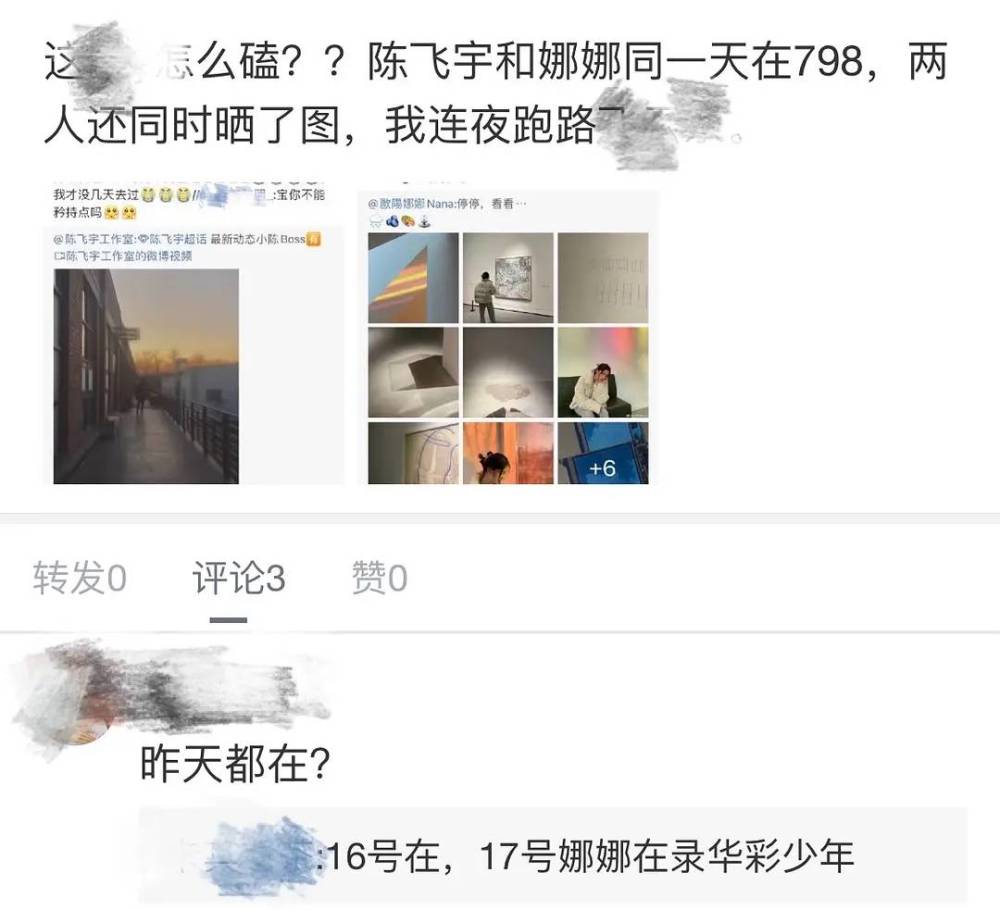The height and width of the screenshot is (910, 1000).
Task: Tap the blurred blue replier username
Action: [x=261, y=856]
